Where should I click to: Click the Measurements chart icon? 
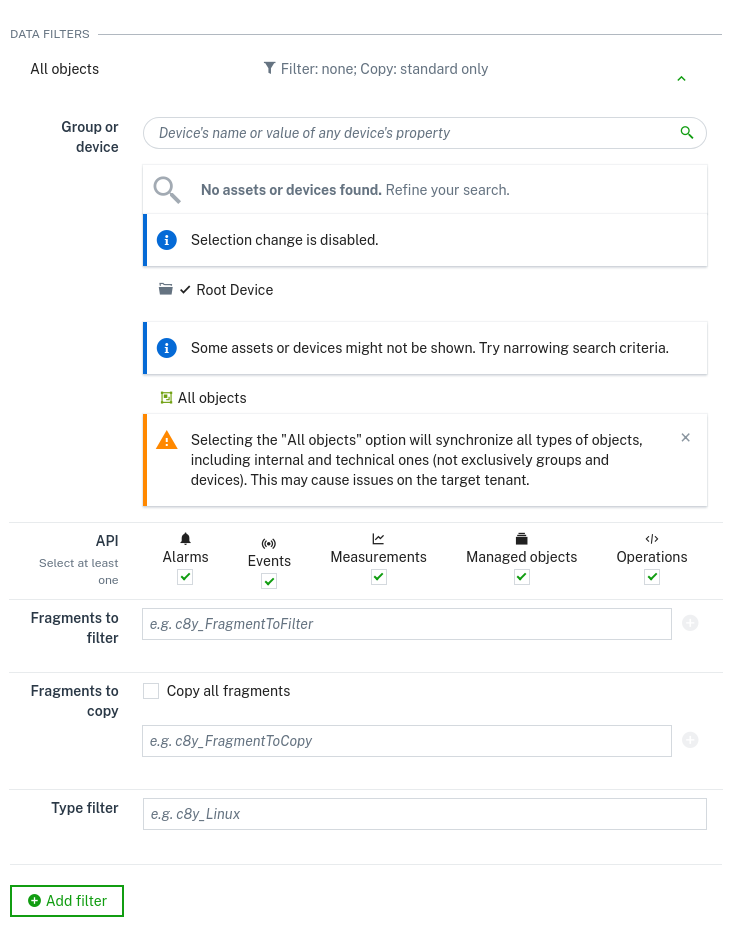click(x=378, y=540)
